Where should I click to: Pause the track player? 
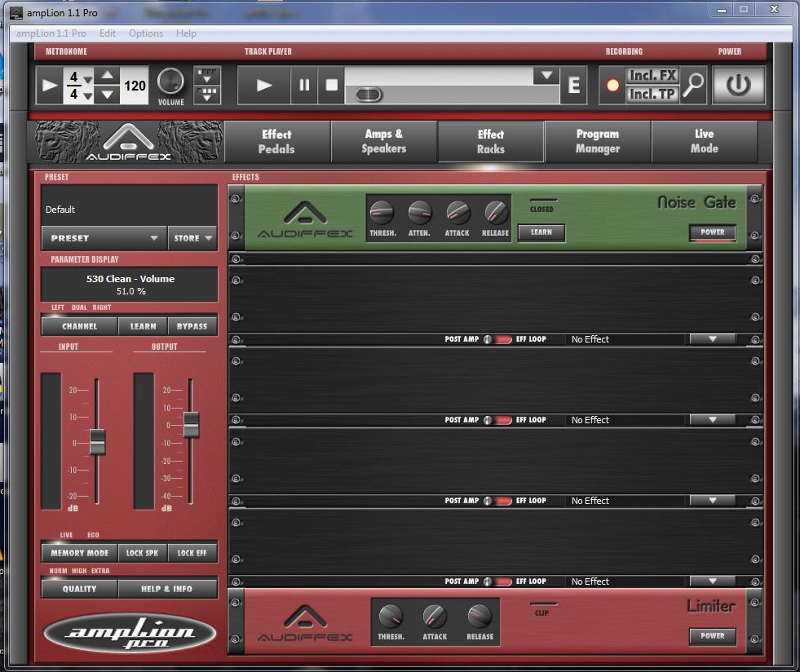304,85
